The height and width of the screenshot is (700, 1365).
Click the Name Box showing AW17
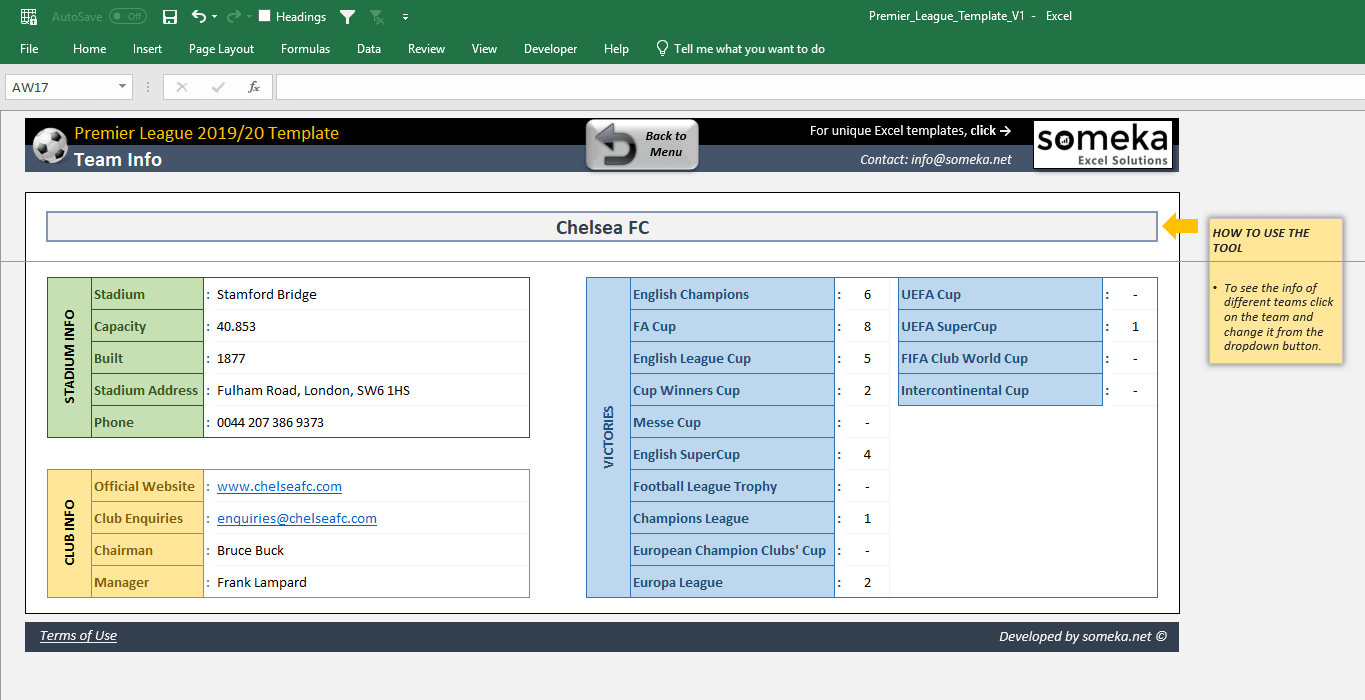coord(60,87)
